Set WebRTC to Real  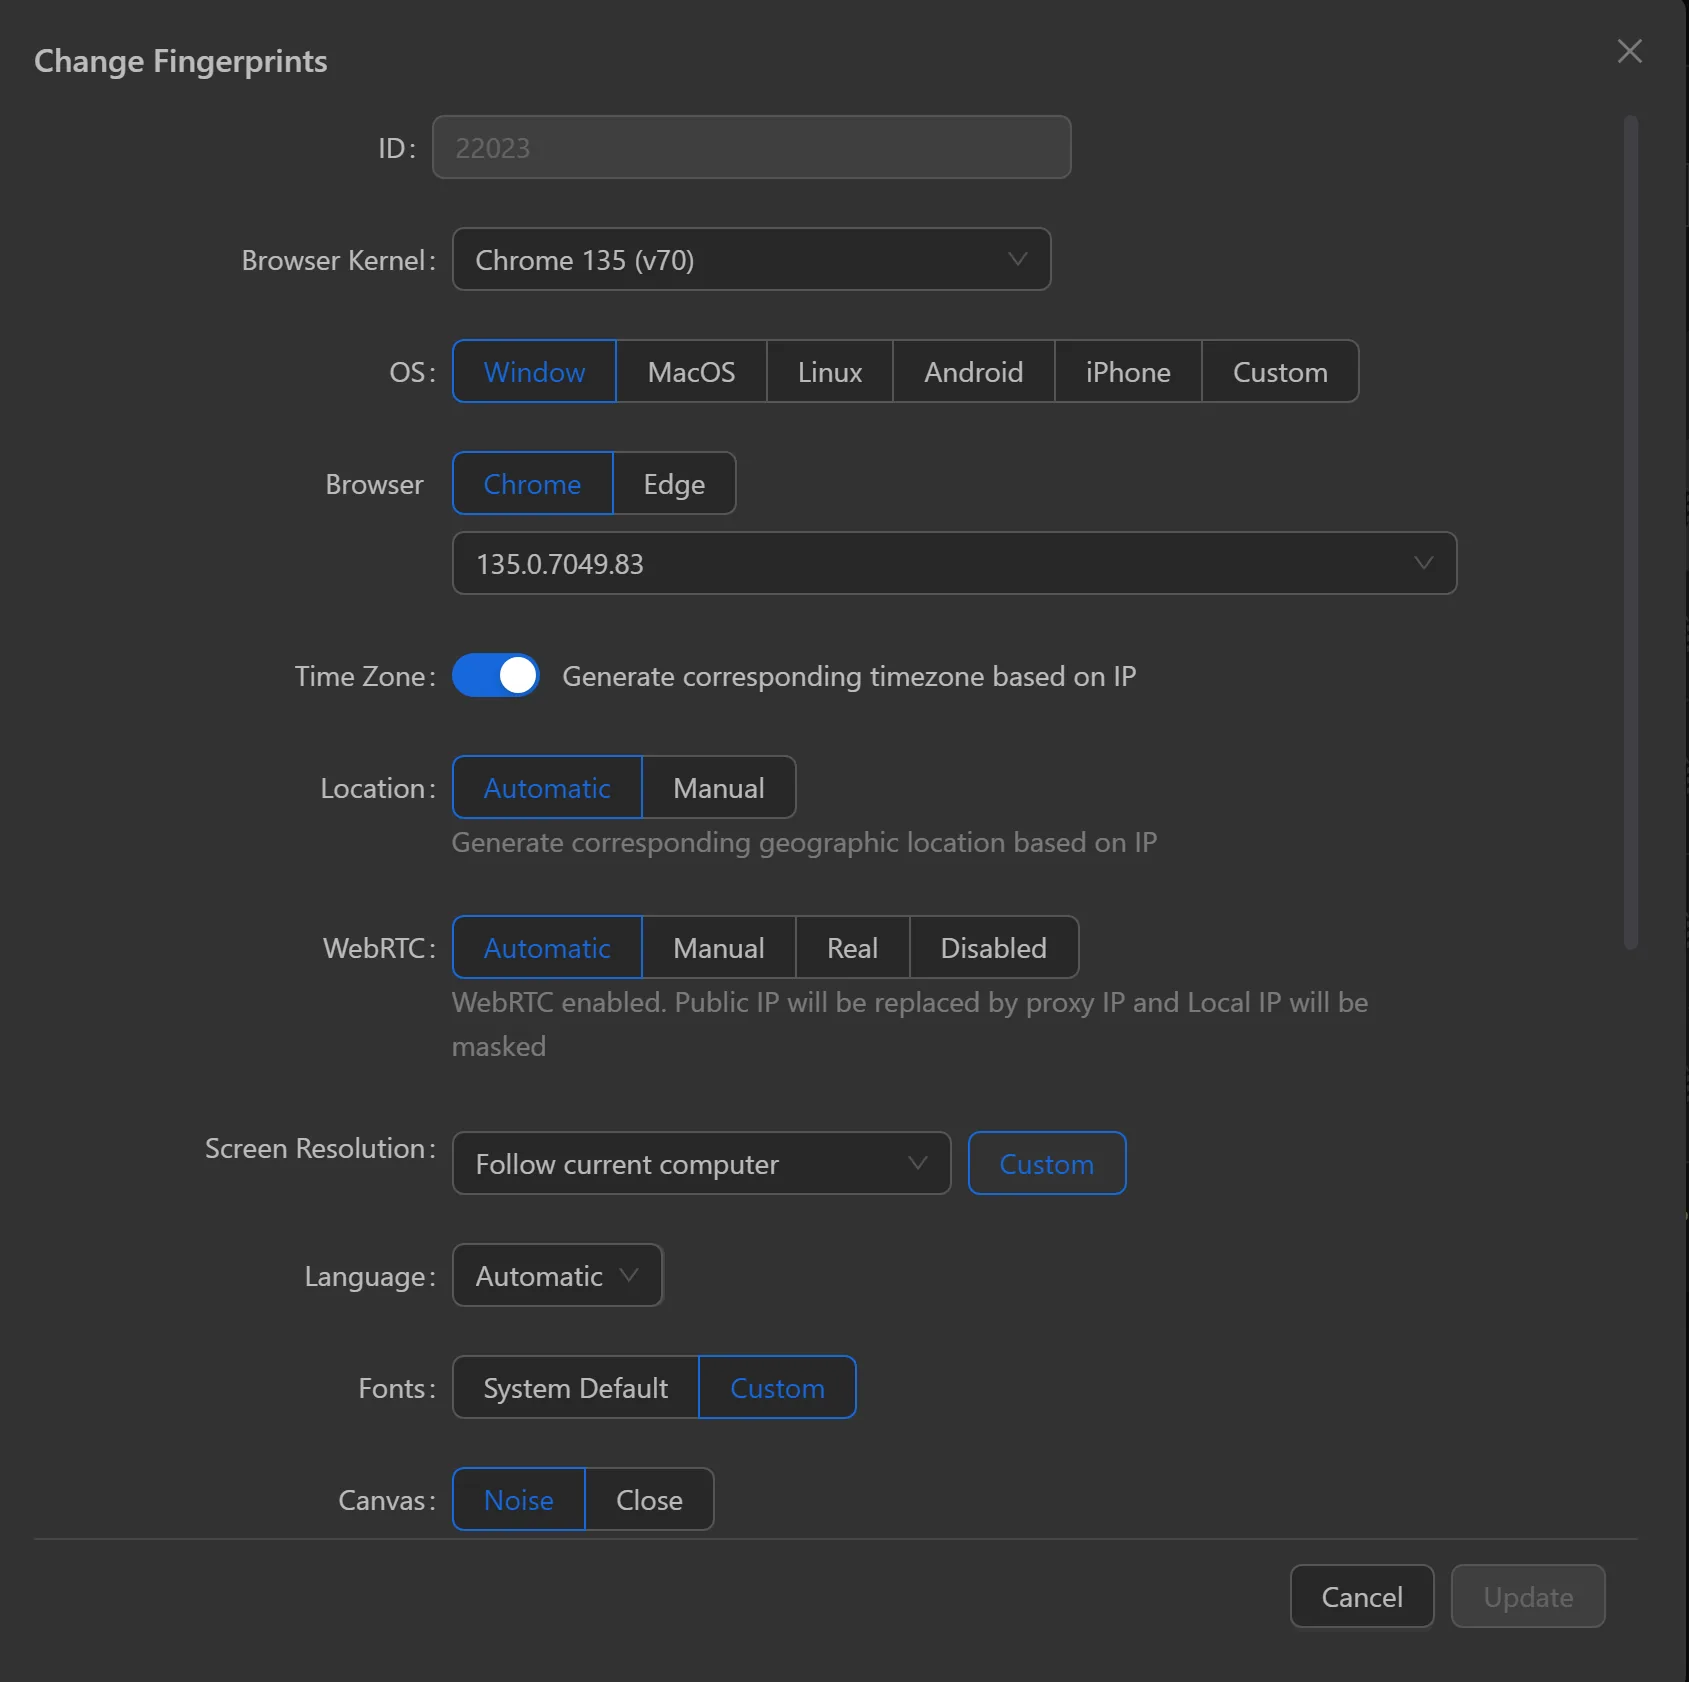click(852, 948)
